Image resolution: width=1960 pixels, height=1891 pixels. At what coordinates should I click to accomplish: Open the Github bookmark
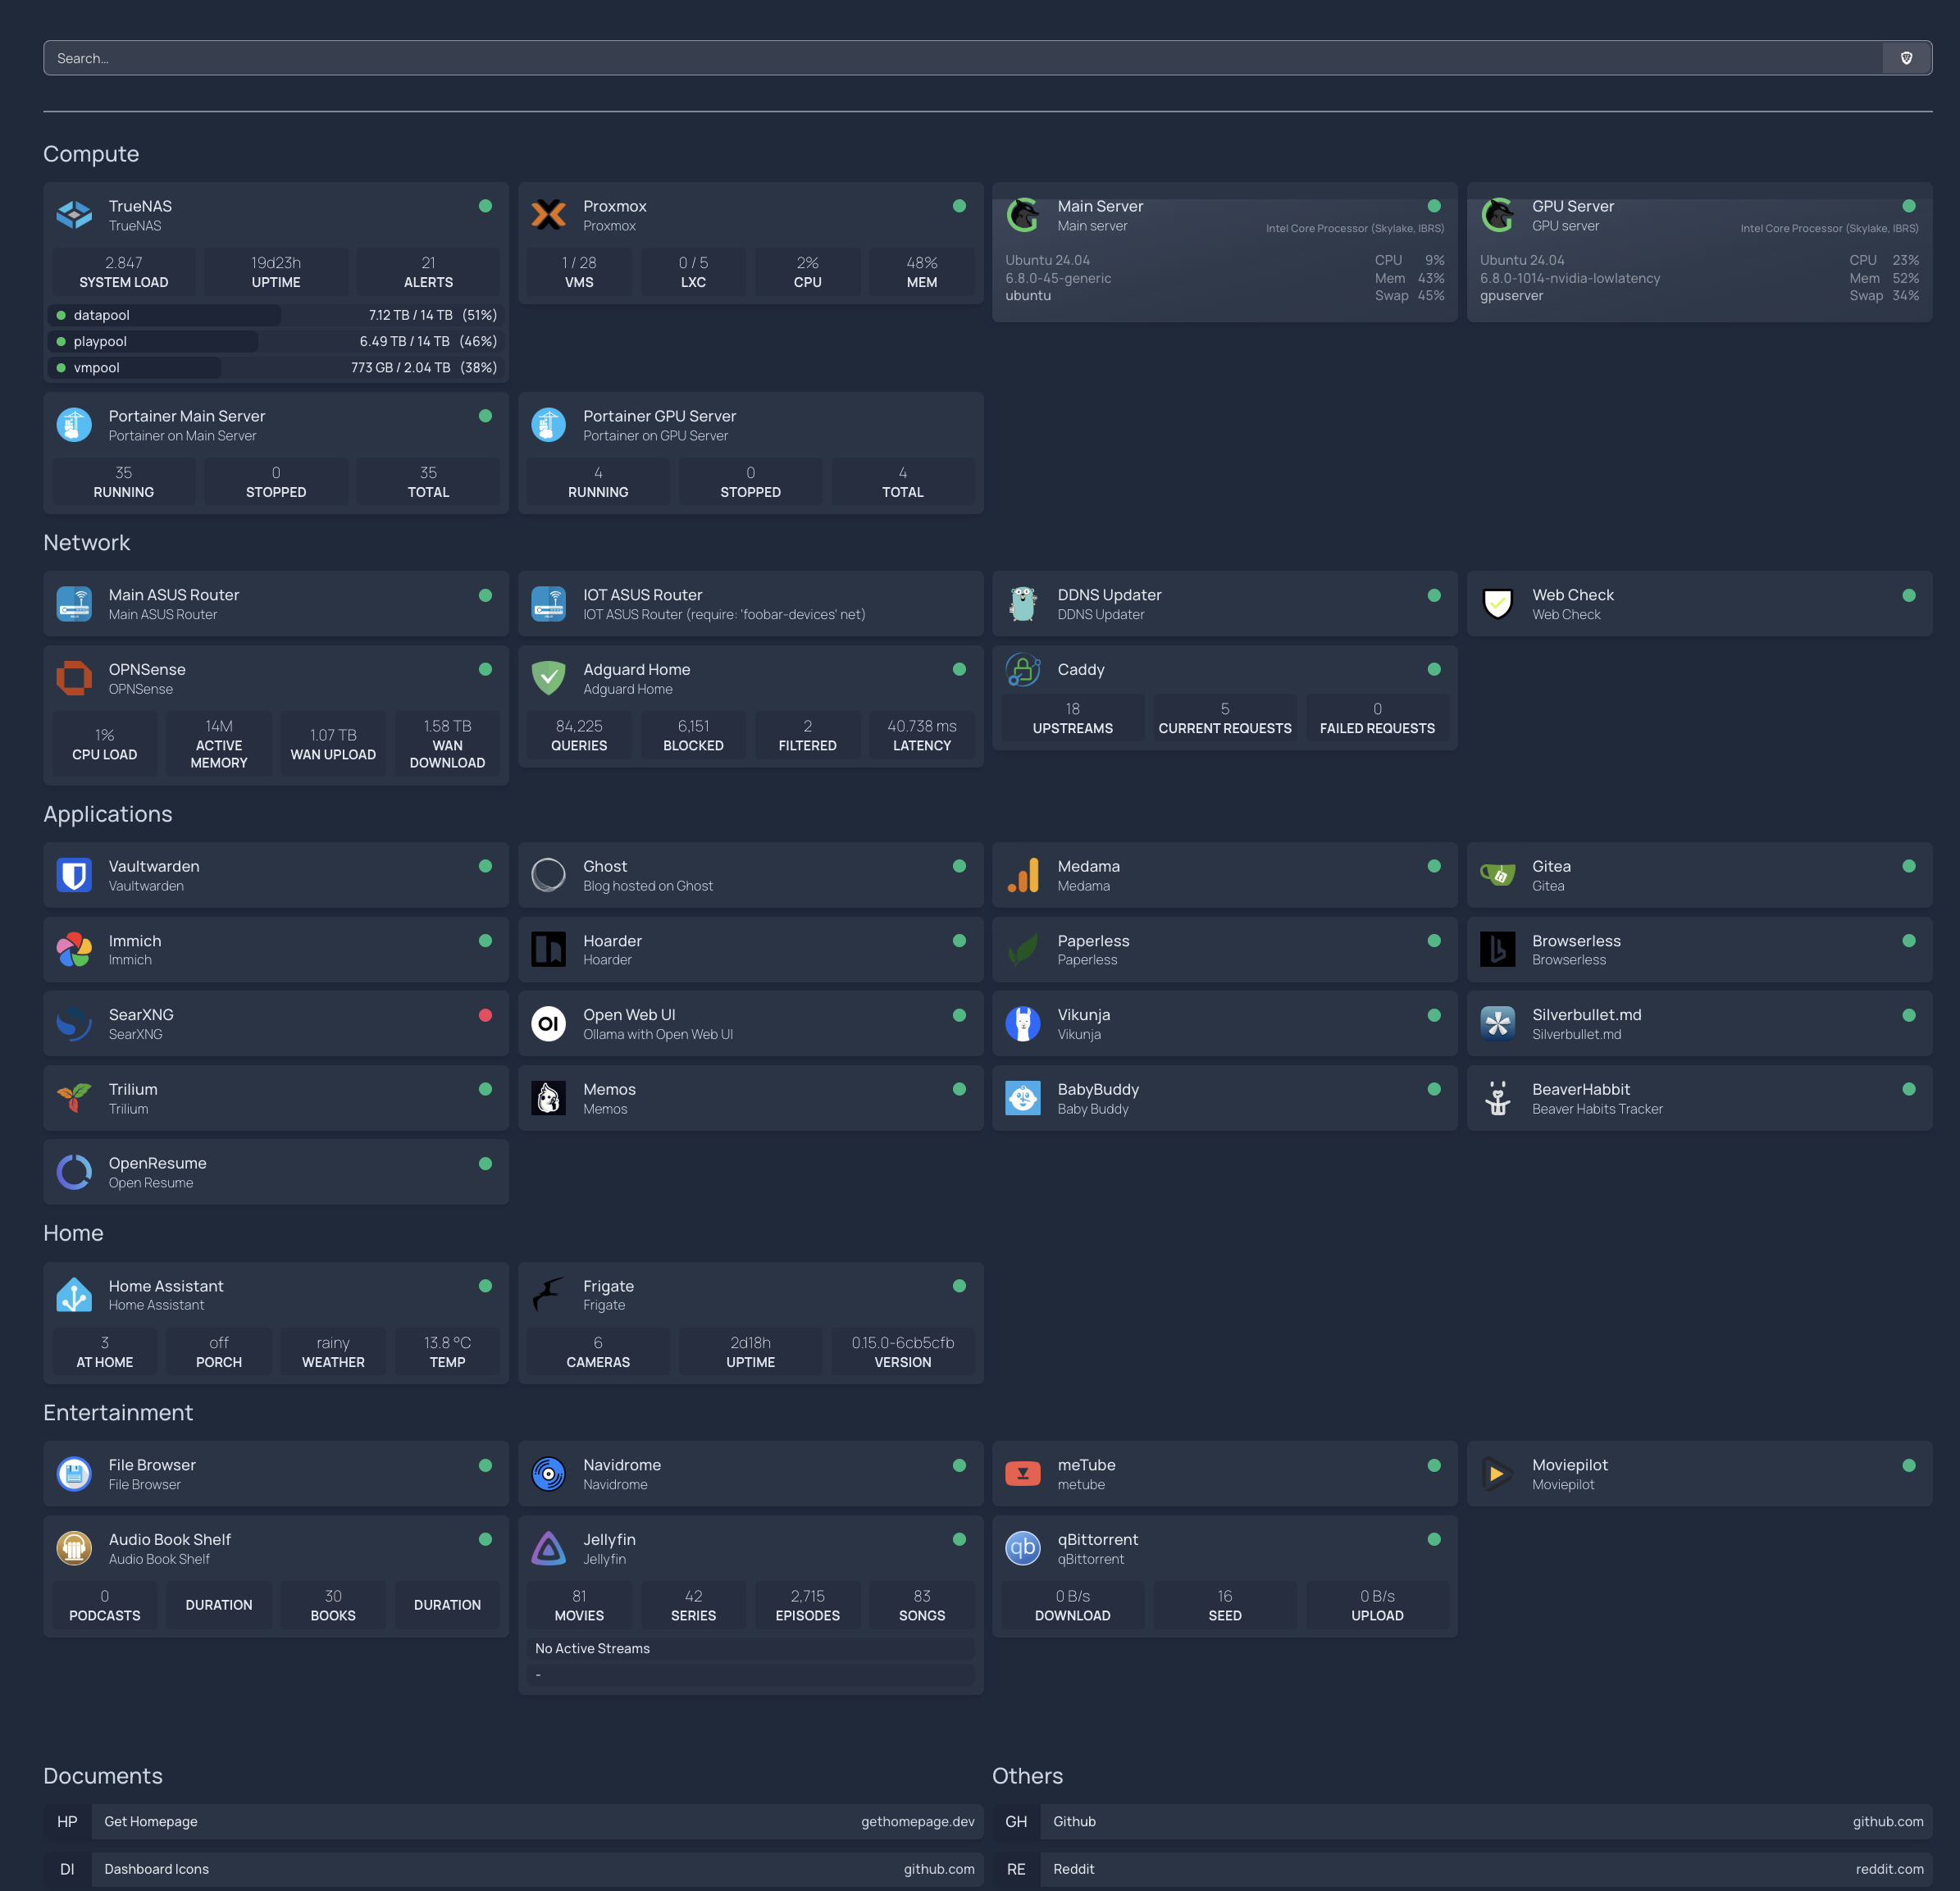tap(1462, 1821)
